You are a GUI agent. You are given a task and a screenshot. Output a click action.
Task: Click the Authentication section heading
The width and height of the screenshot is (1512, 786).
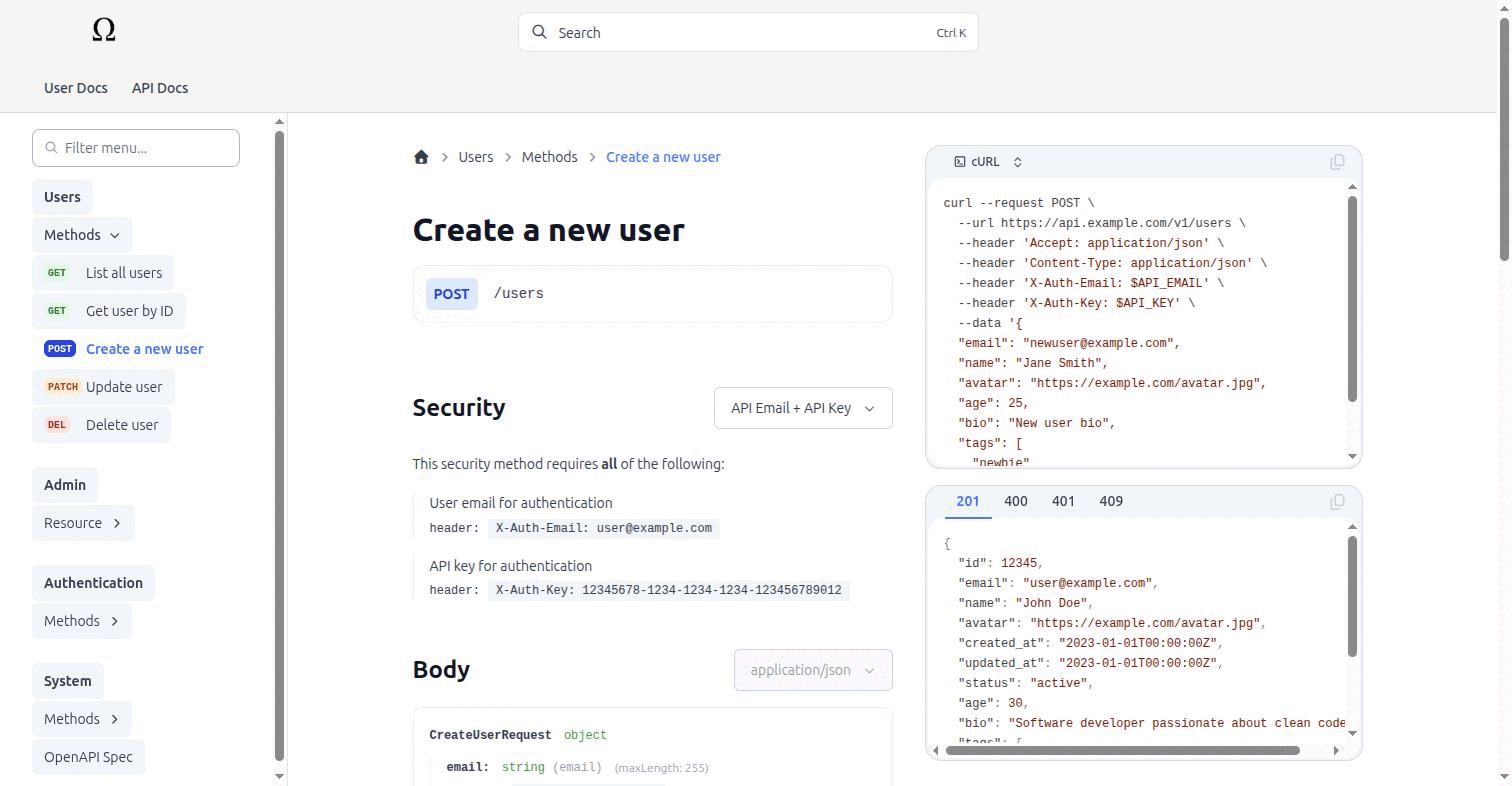[93, 583]
